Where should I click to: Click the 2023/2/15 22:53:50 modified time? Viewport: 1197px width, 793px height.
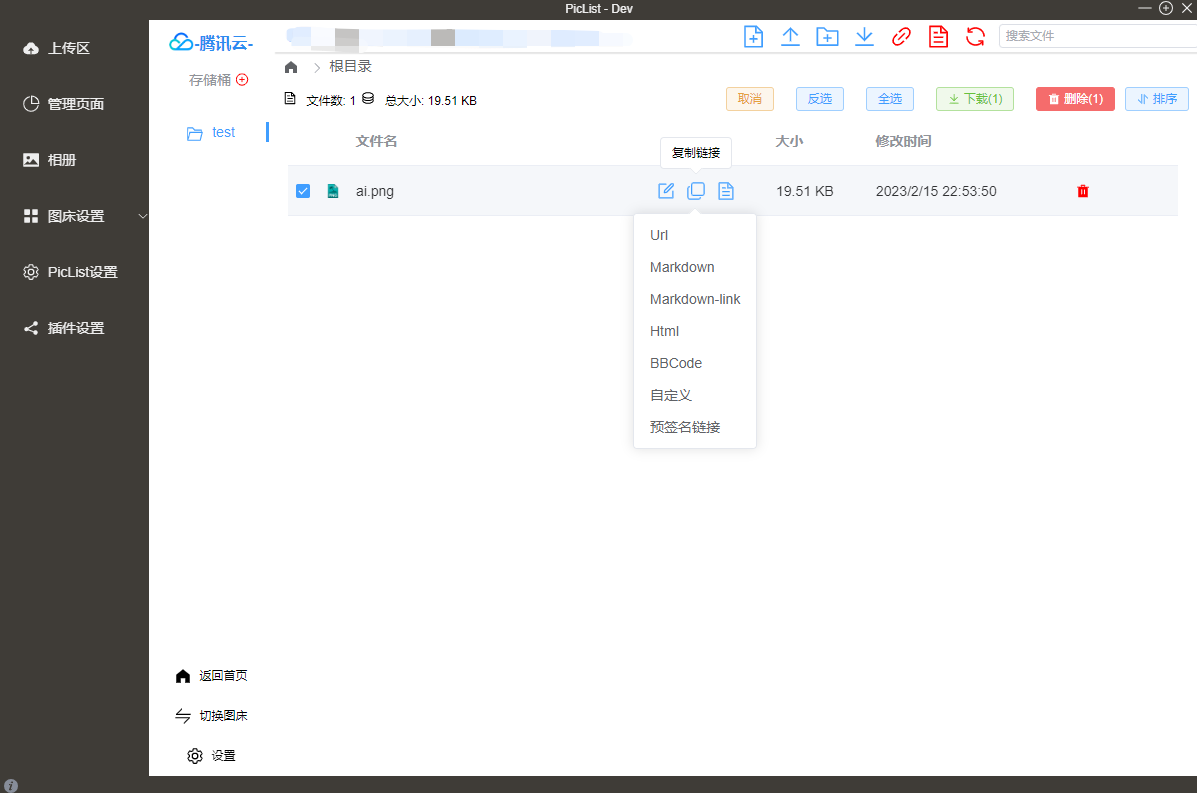(936, 192)
